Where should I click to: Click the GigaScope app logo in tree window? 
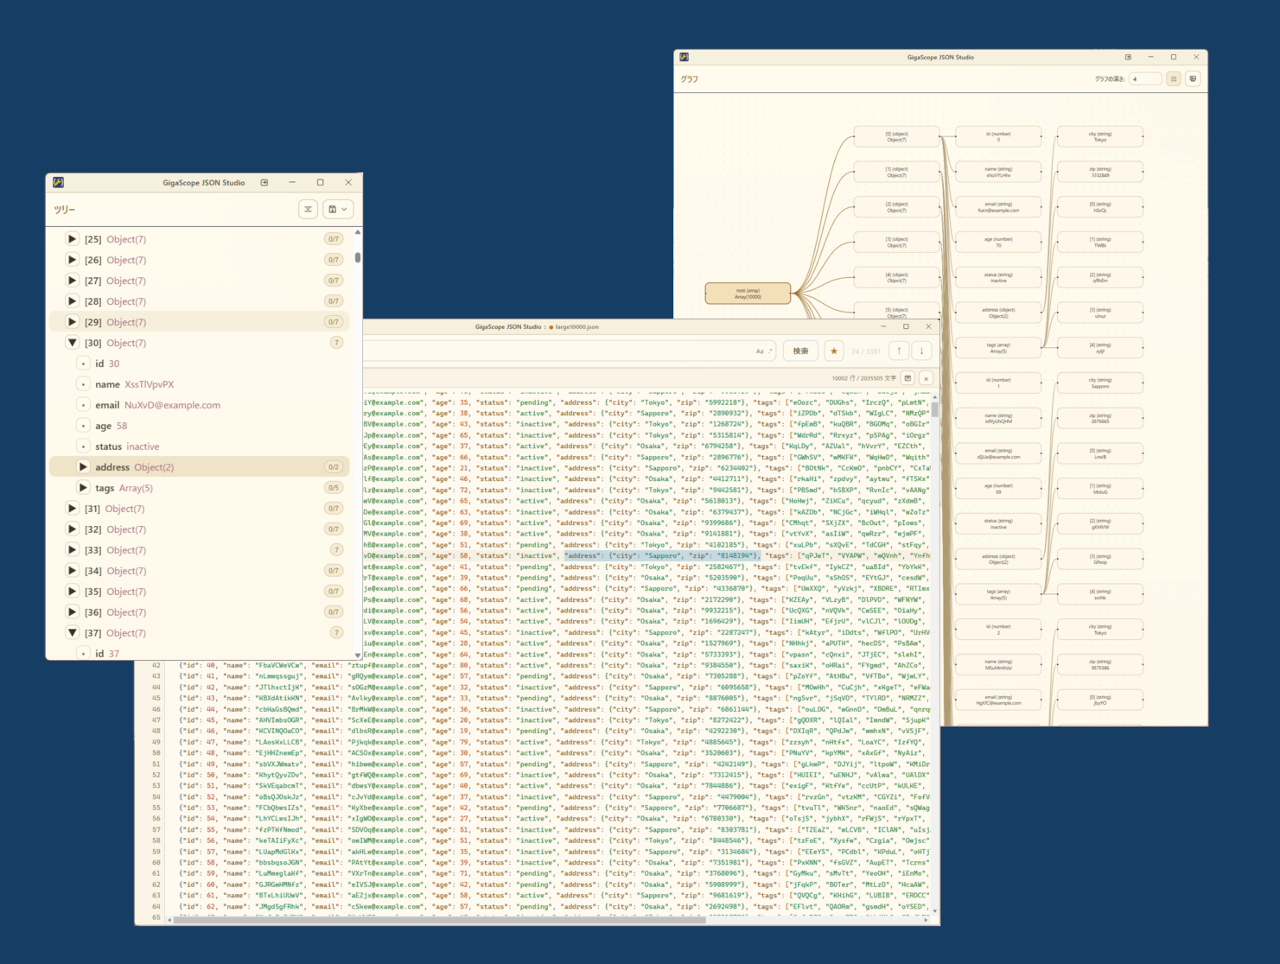(x=58, y=183)
